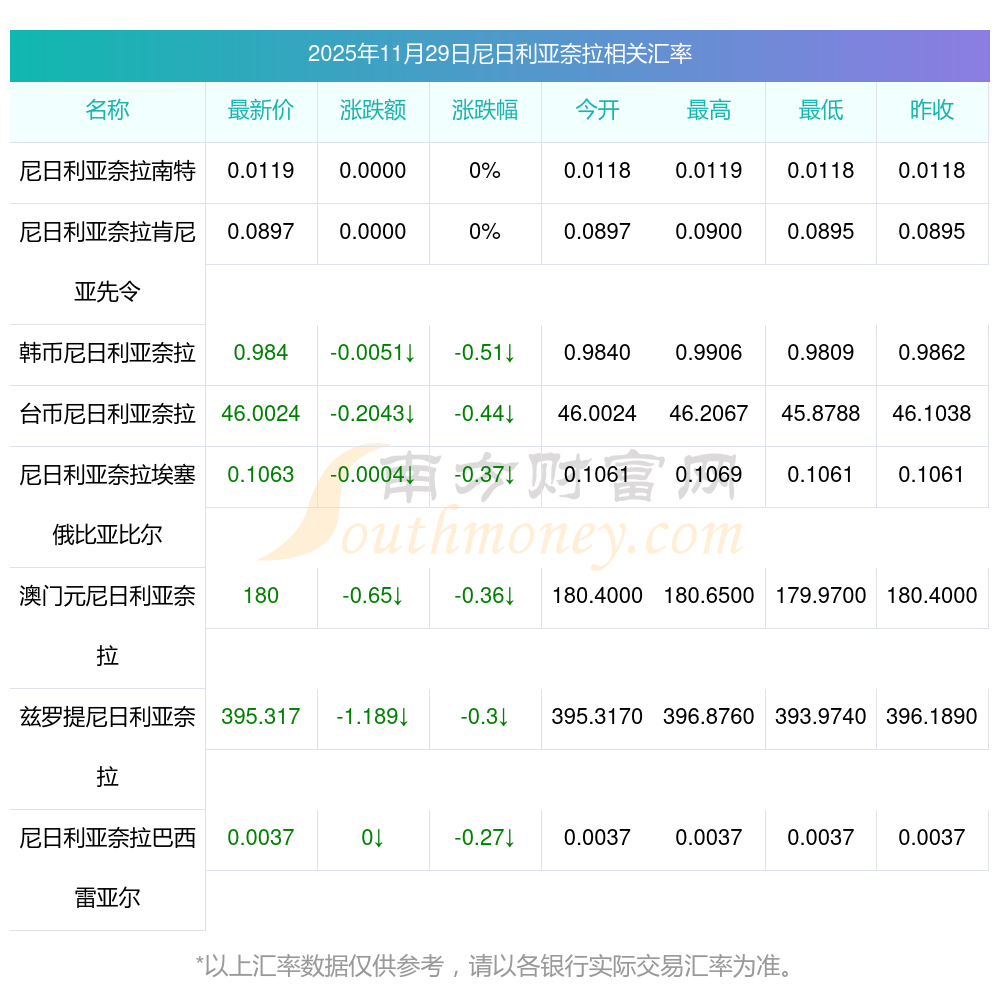Click change amount -0.2043↓
This screenshot has height=997, width=1000.
pos(373,414)
